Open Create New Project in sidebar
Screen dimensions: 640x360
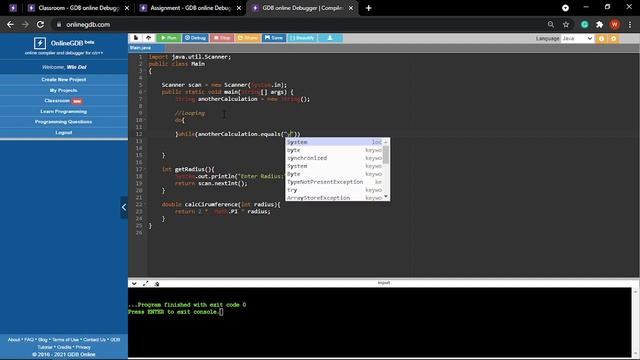[x=64, y=80]
